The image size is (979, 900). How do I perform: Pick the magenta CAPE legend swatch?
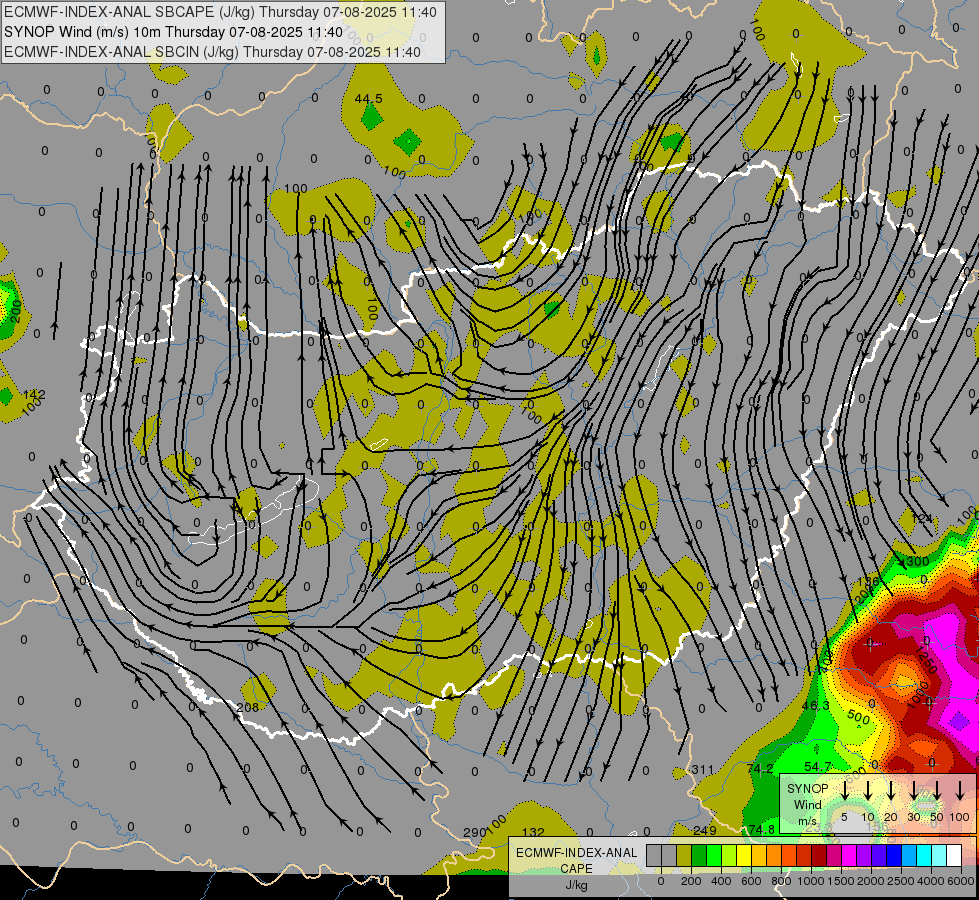pyautogui.click(x=850, y=855)
